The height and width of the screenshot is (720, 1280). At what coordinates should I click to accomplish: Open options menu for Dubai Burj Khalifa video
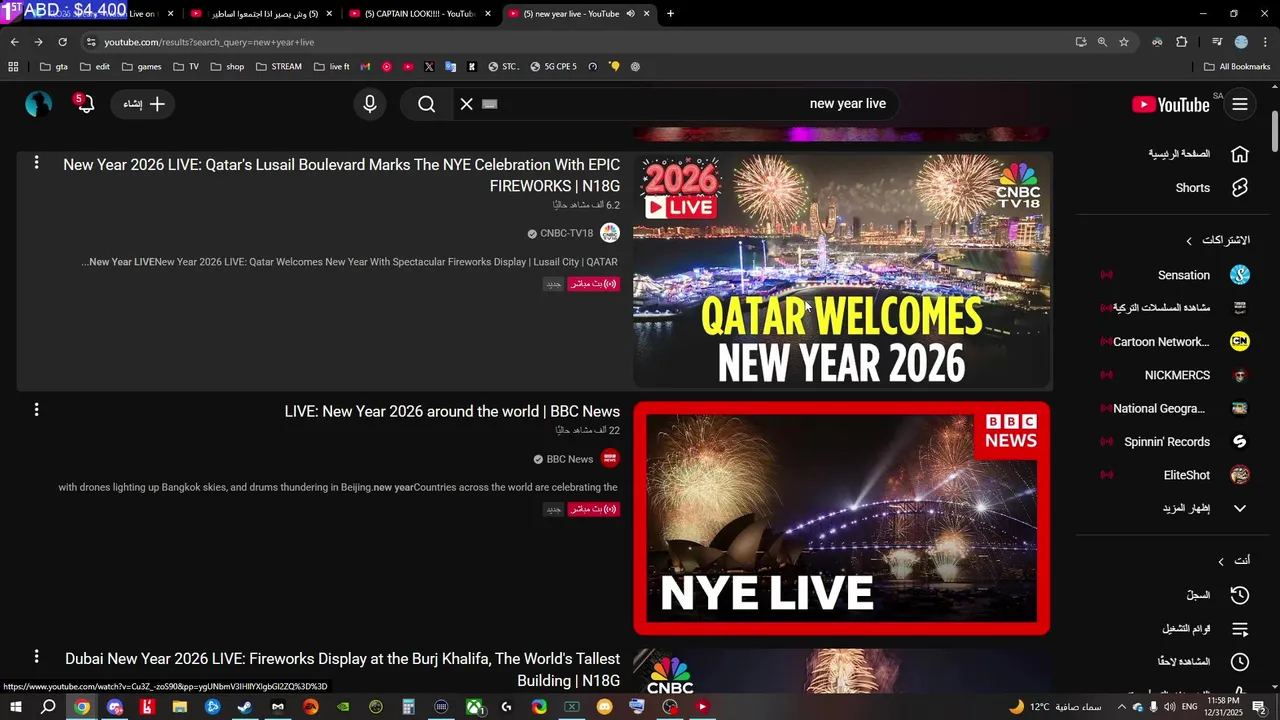pyautogui.click(x=36, y=657)
